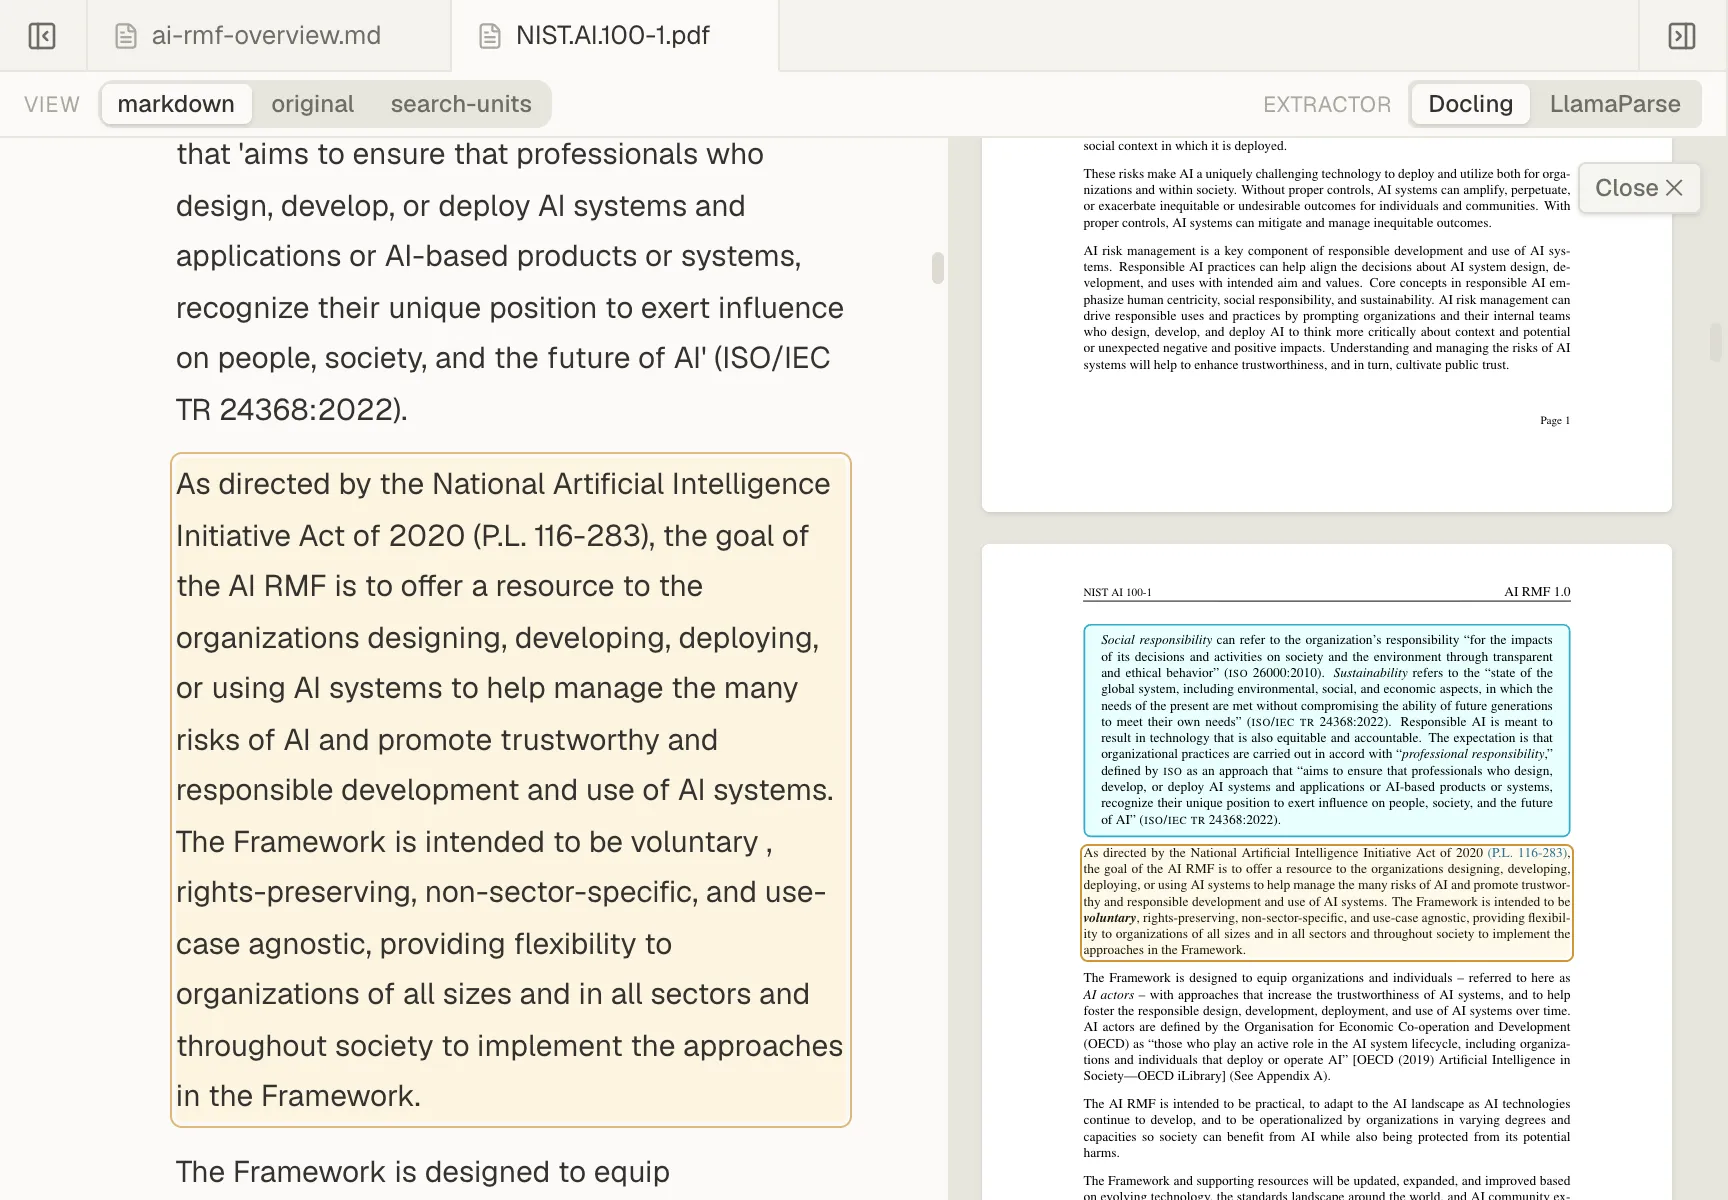Click the file icon beside ai-rmf-overview.md

click(x=126, y=36)
